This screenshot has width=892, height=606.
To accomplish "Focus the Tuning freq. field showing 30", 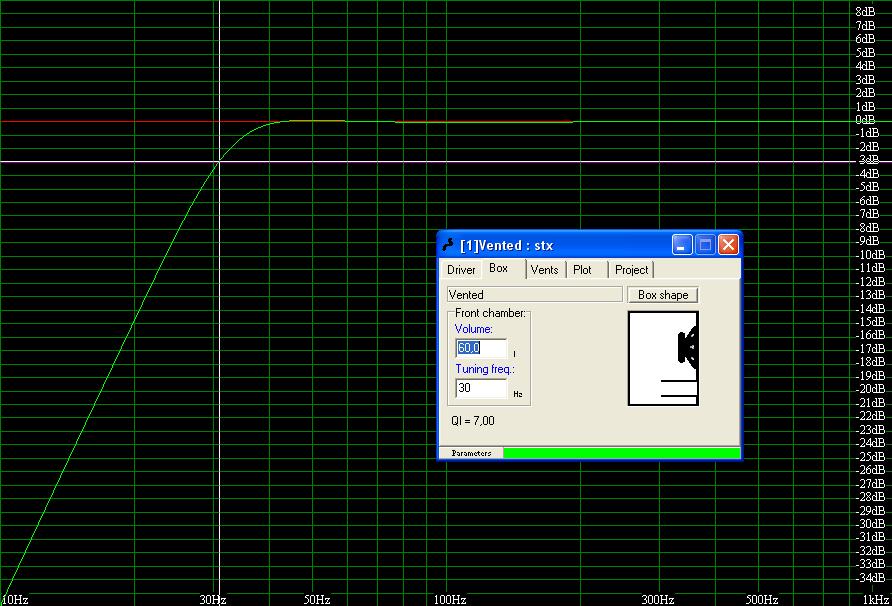I will coord(480,387).
